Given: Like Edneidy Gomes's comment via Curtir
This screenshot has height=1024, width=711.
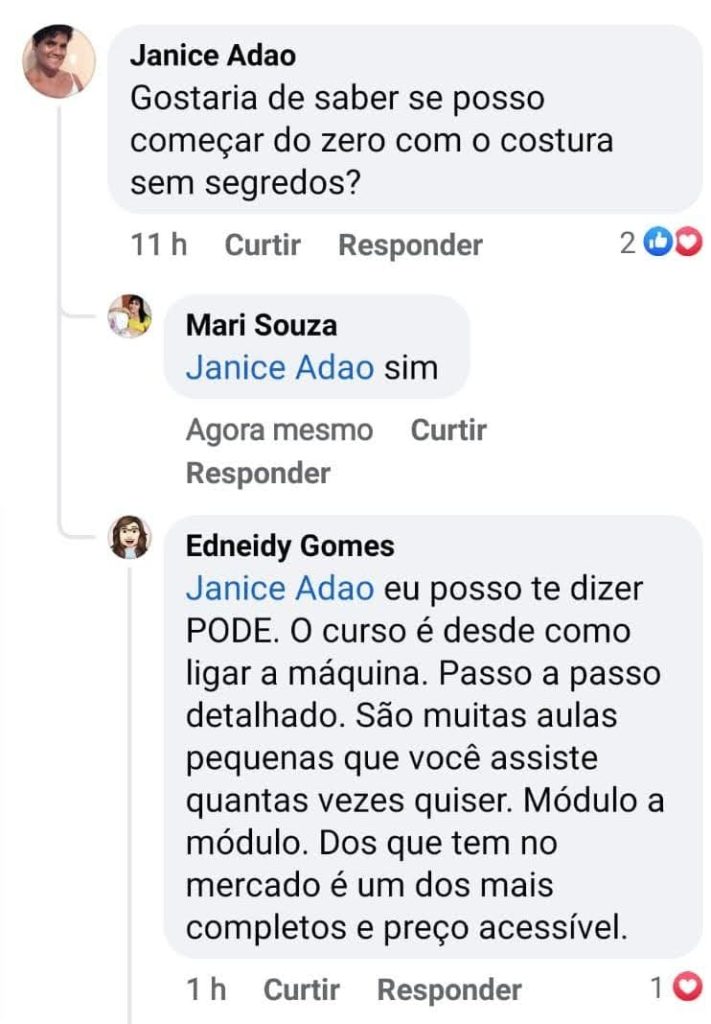Looking at the screenshot, I should click(301, 990).
